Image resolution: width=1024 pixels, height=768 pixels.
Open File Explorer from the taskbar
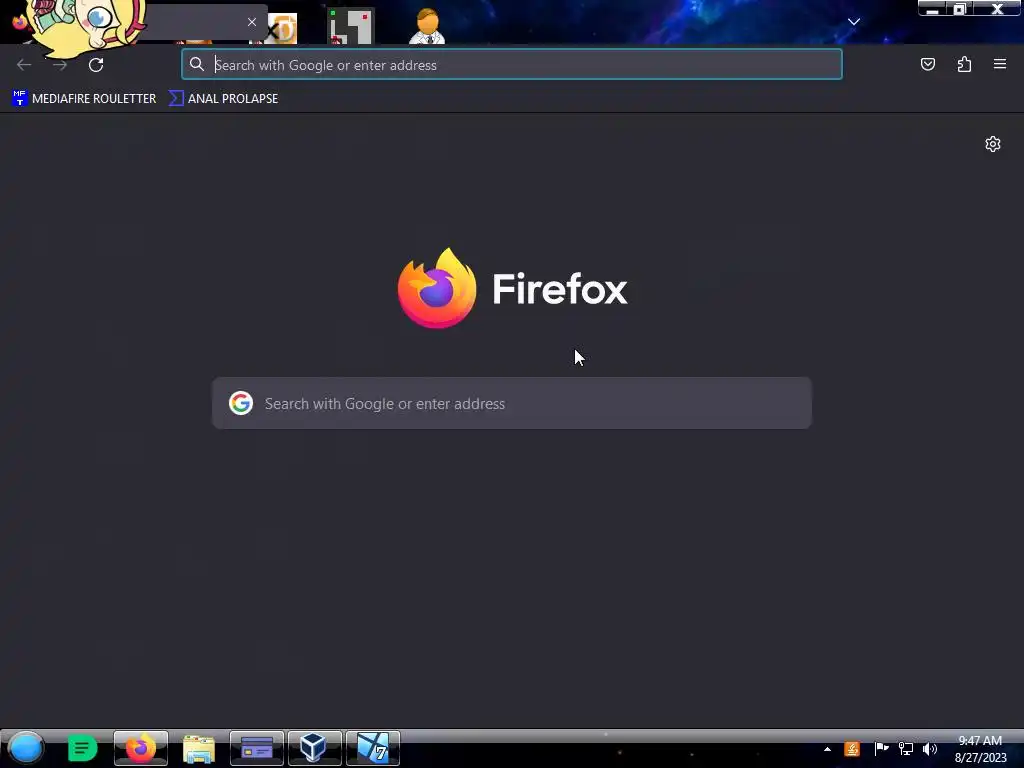[199, 748]
